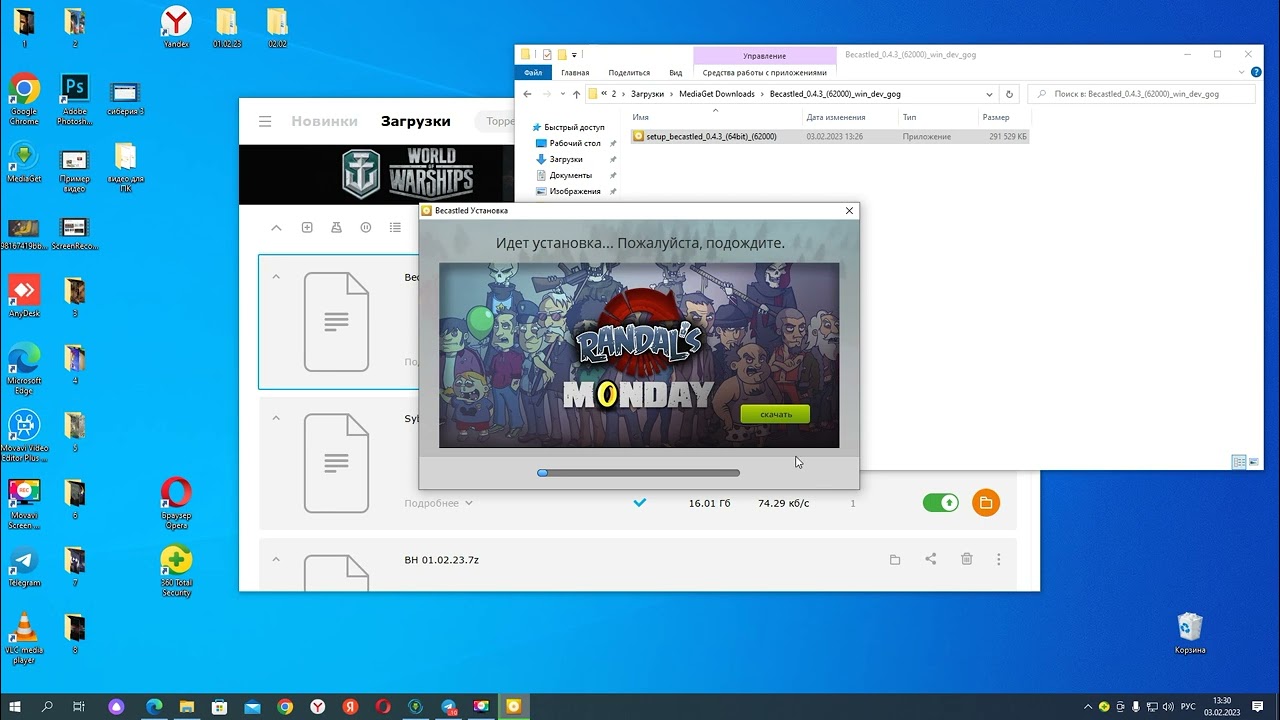Show hidden tray icons chevron
Viewport: 1280px width, 720px height.
(1089, 706)
